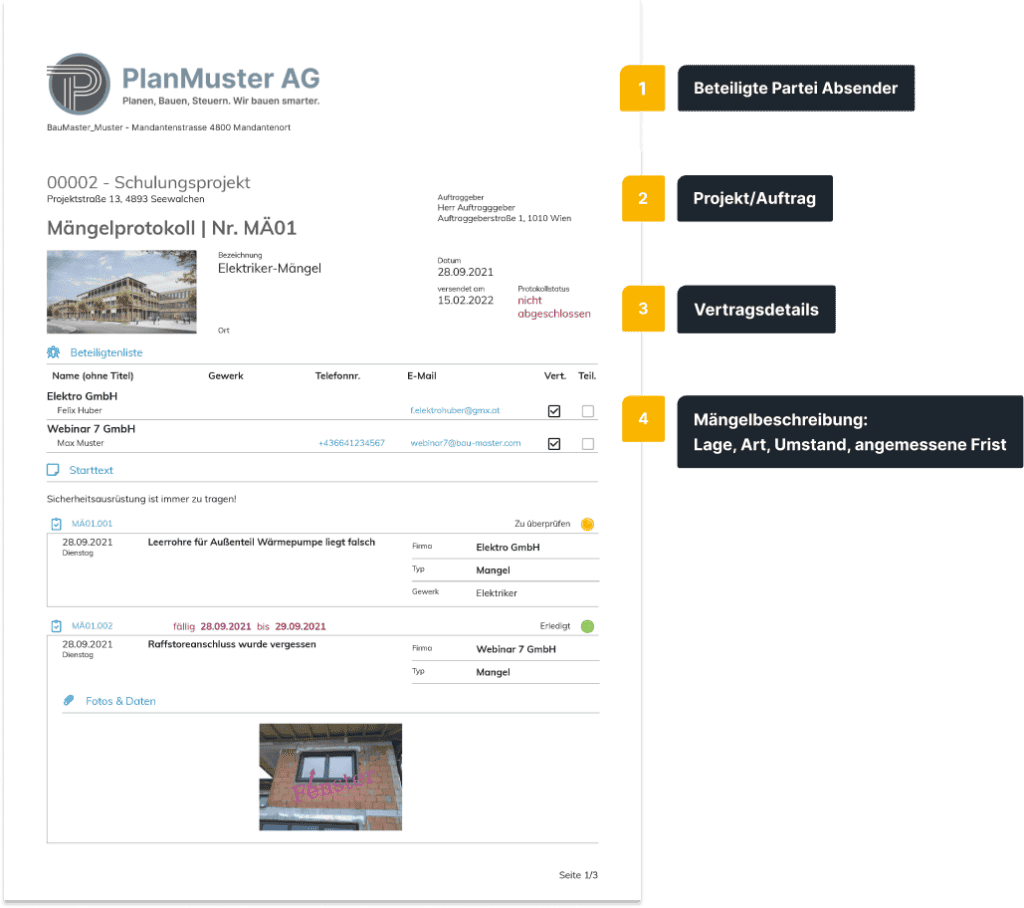Screen dimensions: 1024x908
Task: Click the Starttext note icon
Action: click(54, 469)
